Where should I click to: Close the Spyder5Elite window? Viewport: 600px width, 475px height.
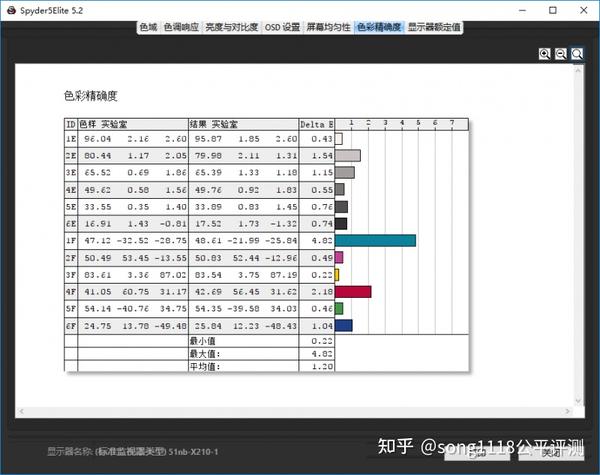click(x=584, y=10)
